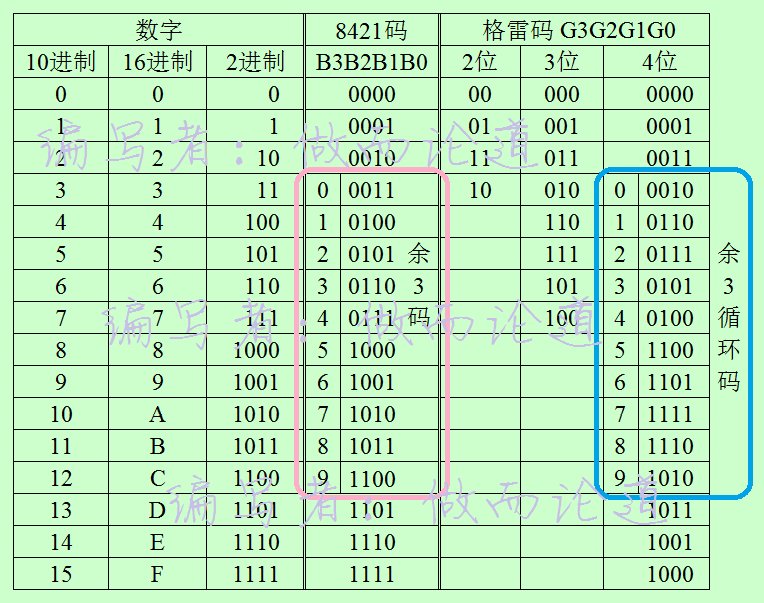The height and width of the screenshot is (603, 764).
Task: Click decimal cell '11' in 10进制 column
Action: [x=61, y=446]
